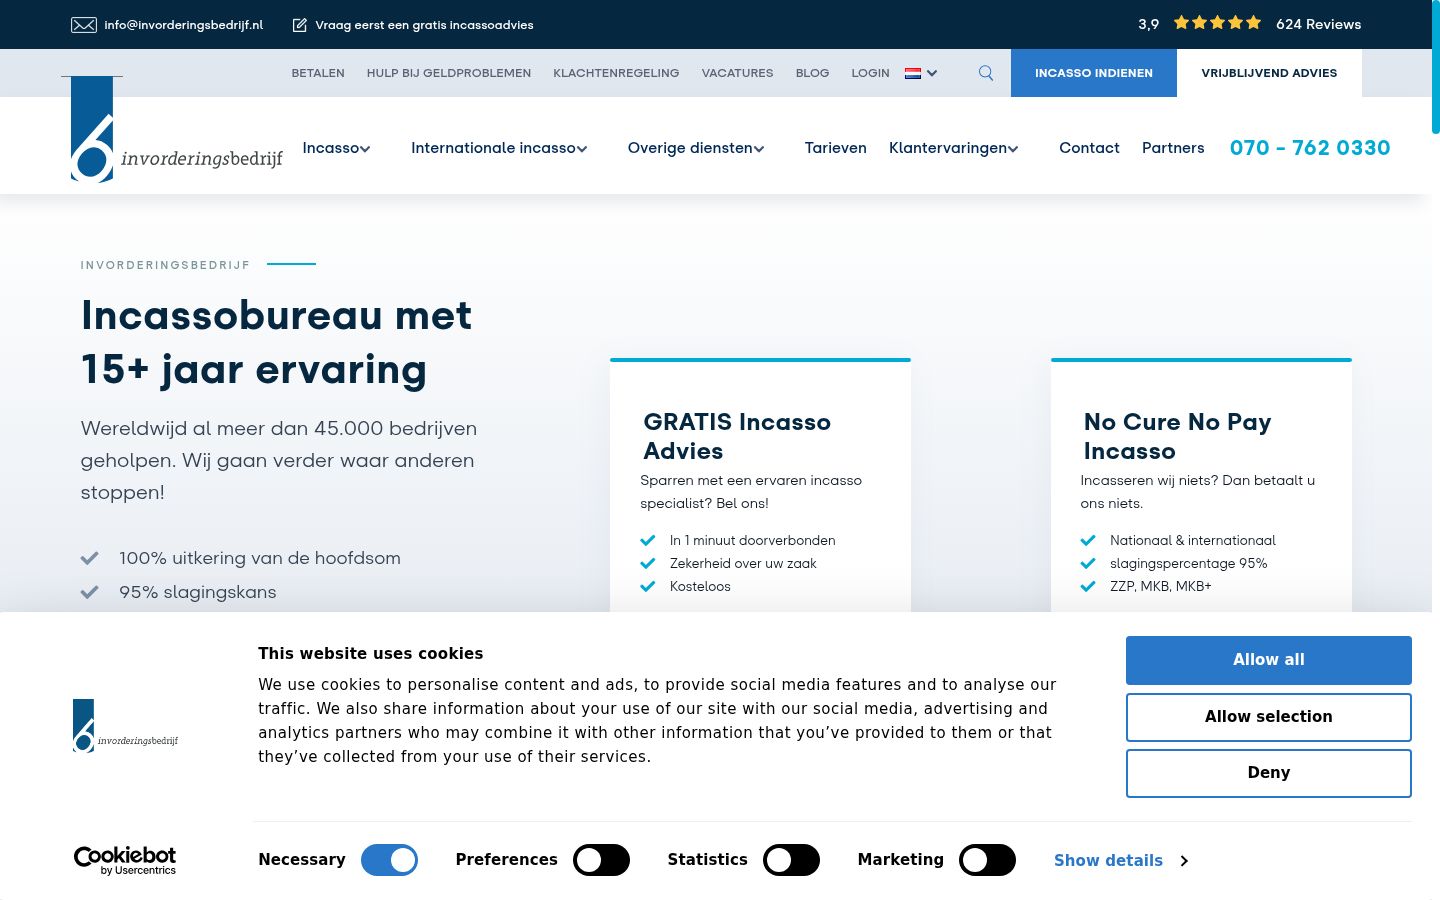Click the Incasso indienen button
Viewport: 1440px width, 900px height.
point(1094,73)
